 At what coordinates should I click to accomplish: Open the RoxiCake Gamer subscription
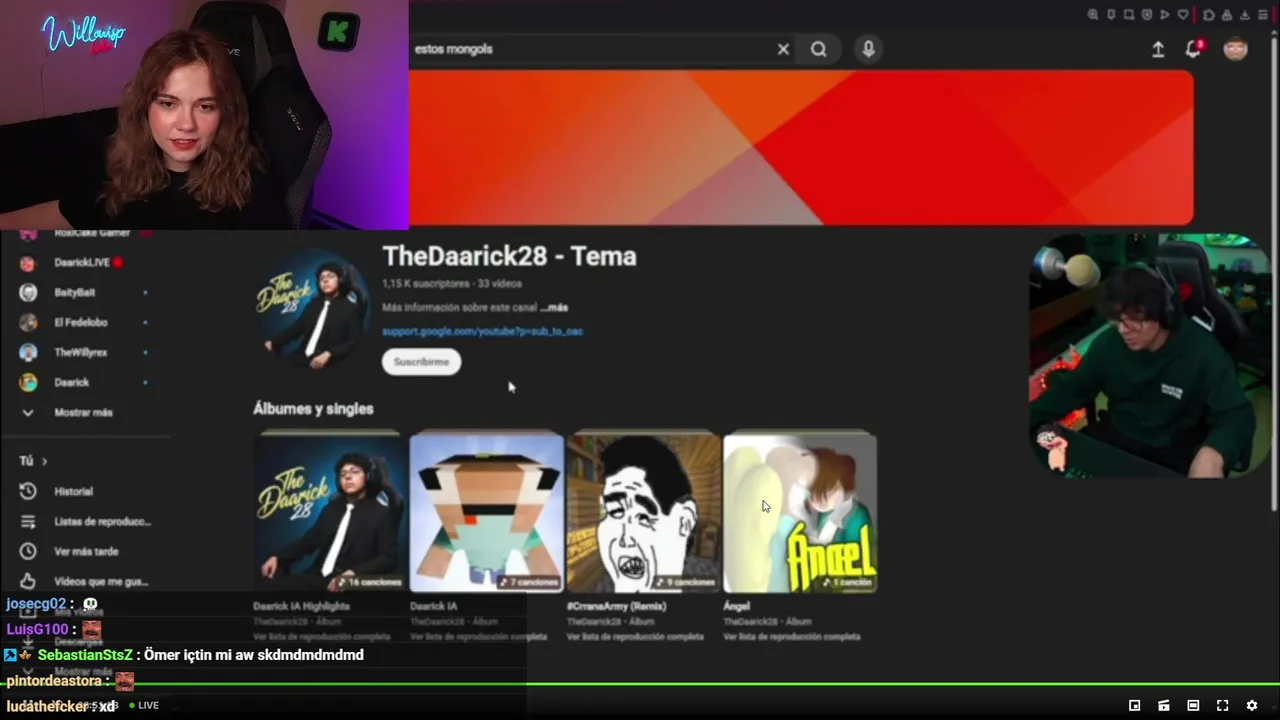[x=85, y=233]
